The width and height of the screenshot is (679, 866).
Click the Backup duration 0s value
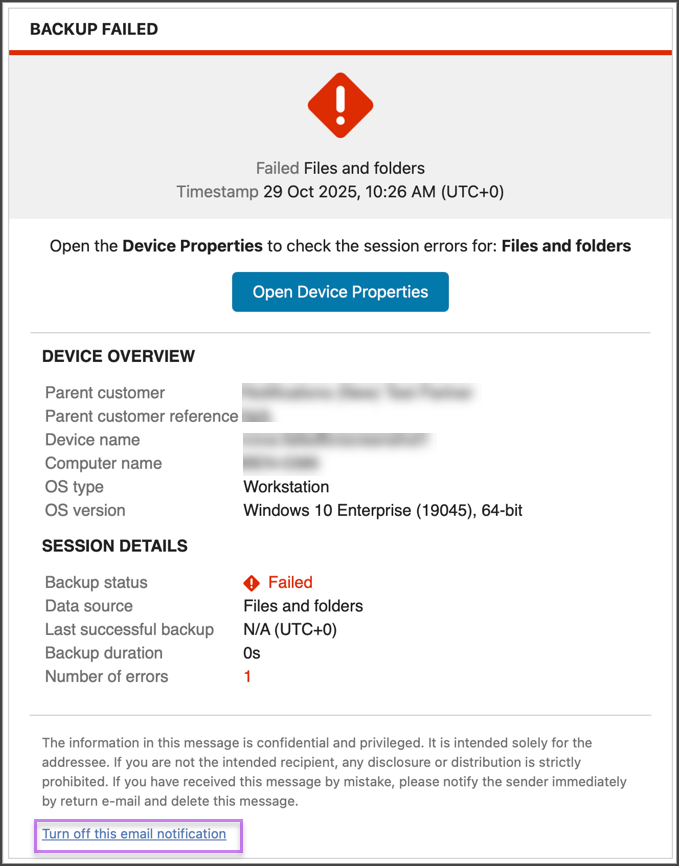pos(252,653)
